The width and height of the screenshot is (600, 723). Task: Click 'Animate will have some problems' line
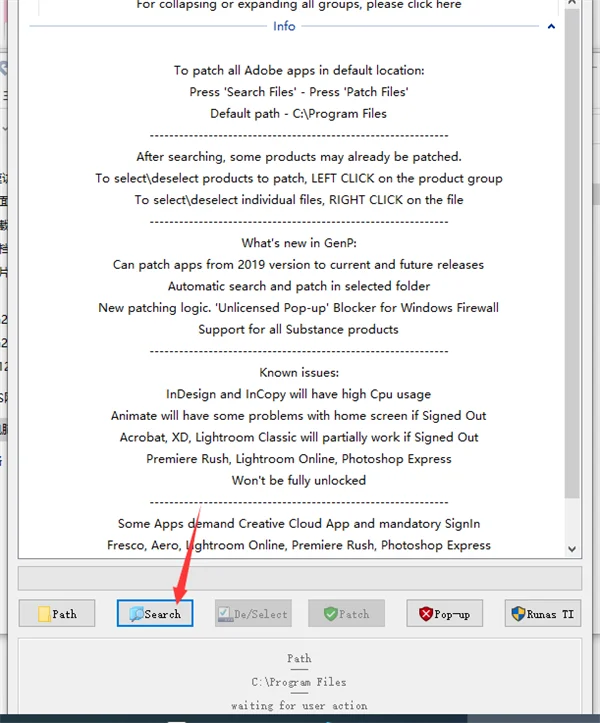click(x=298, y=416)
